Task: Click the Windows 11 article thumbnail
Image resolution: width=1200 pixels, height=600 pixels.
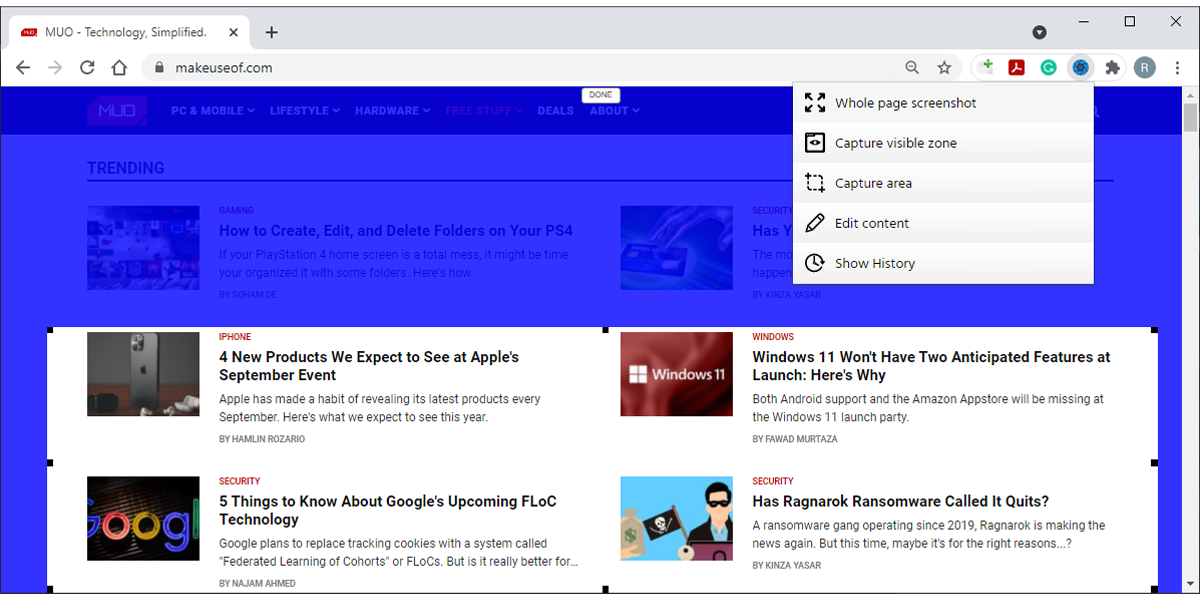Action: coord(676,374)
